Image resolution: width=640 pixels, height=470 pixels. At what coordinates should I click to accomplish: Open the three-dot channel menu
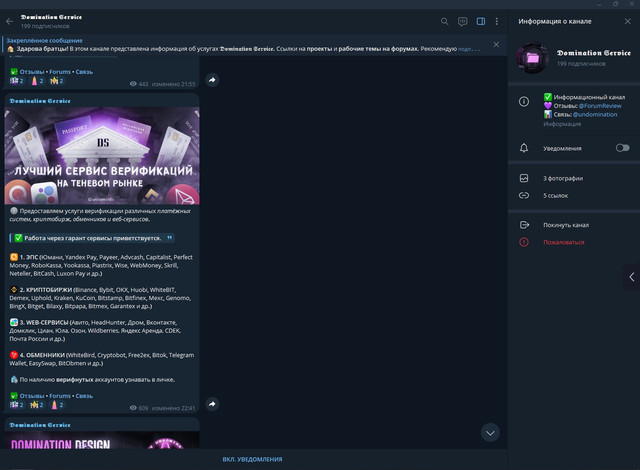coord(497,21)
